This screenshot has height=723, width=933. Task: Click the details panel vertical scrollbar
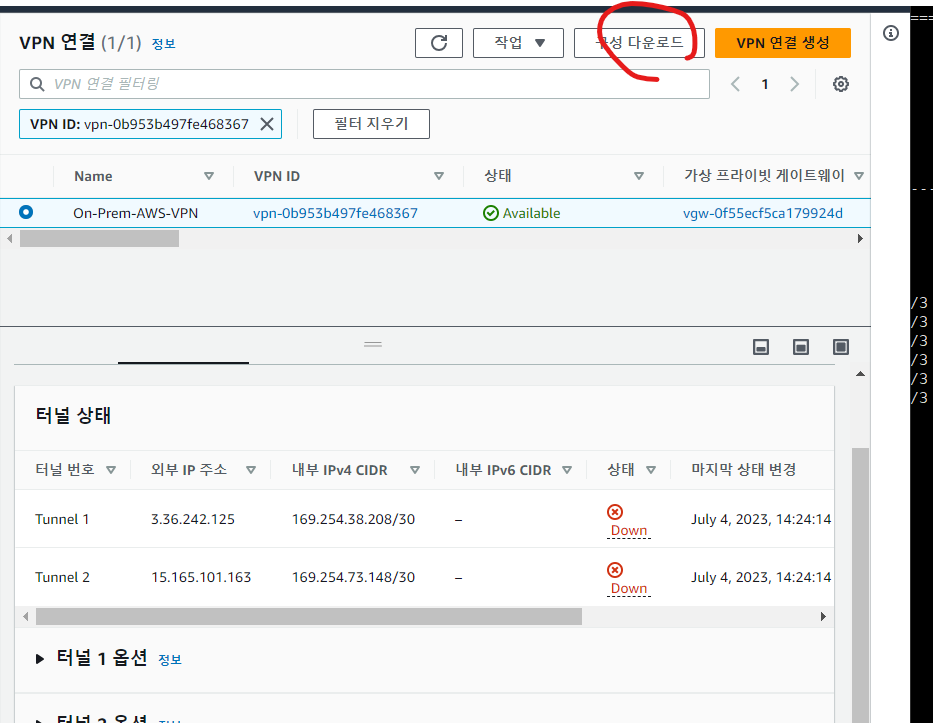pyautogui.click(x=860, y=585)
